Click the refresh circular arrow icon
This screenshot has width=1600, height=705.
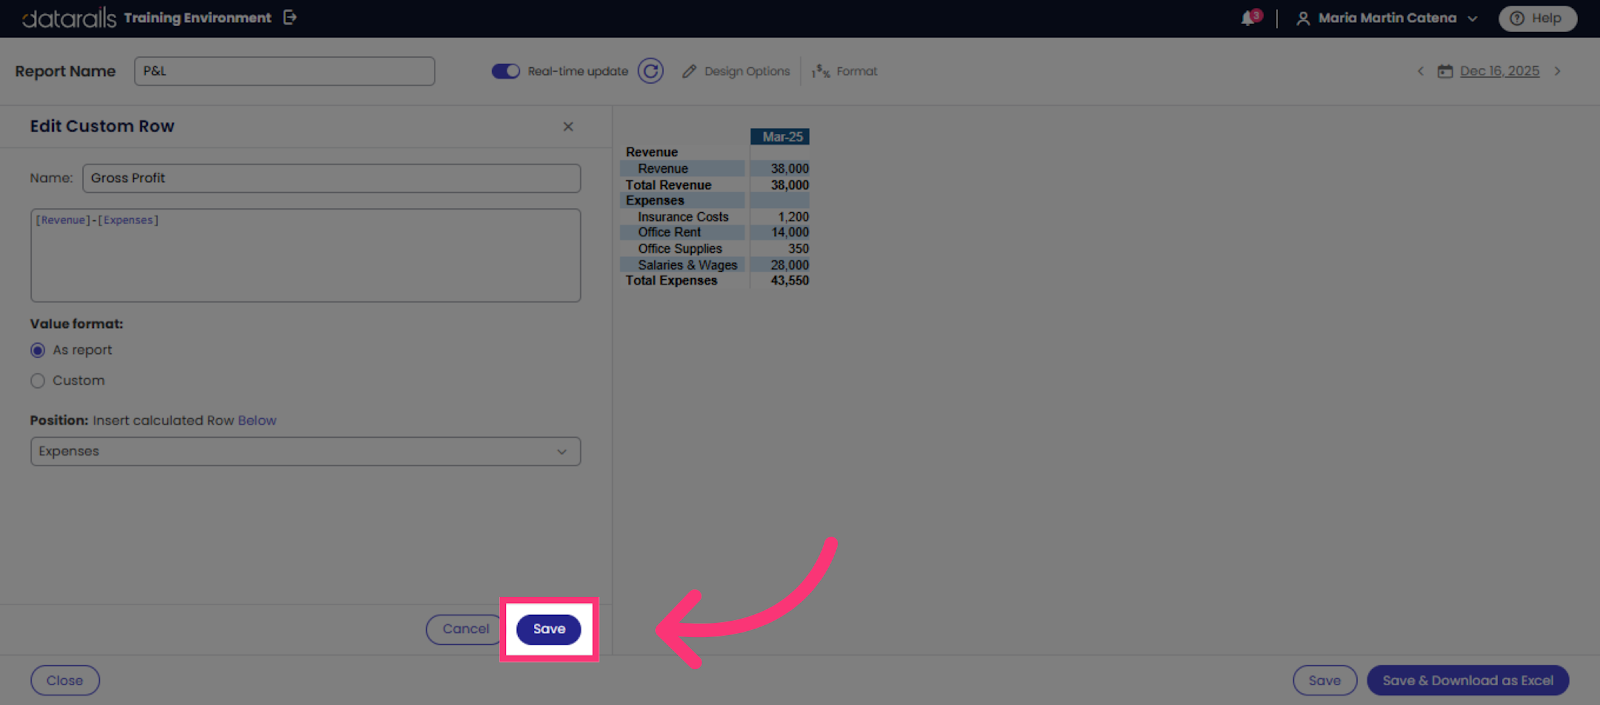click(650, 71)
